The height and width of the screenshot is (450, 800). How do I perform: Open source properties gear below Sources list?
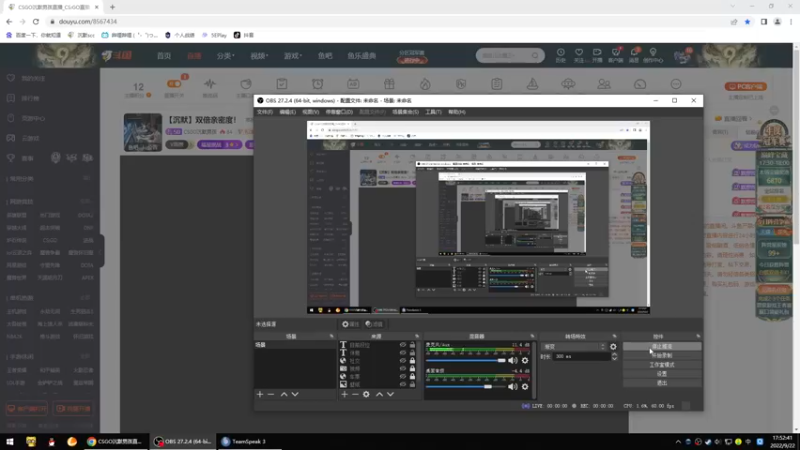[x=366, y=394]
